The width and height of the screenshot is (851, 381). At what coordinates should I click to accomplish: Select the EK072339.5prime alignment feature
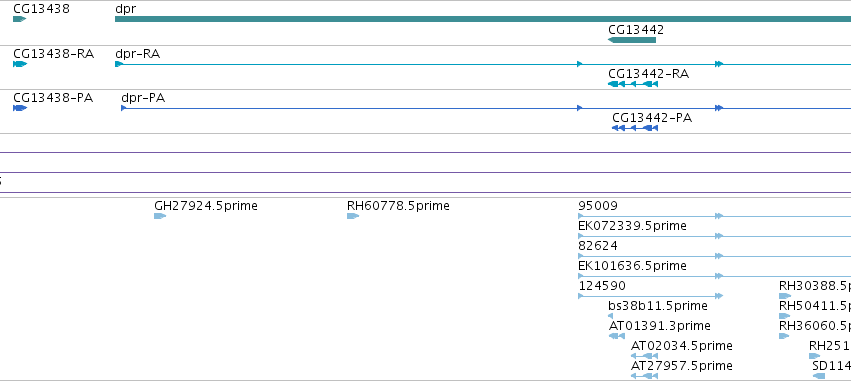[x=714, y=236]
